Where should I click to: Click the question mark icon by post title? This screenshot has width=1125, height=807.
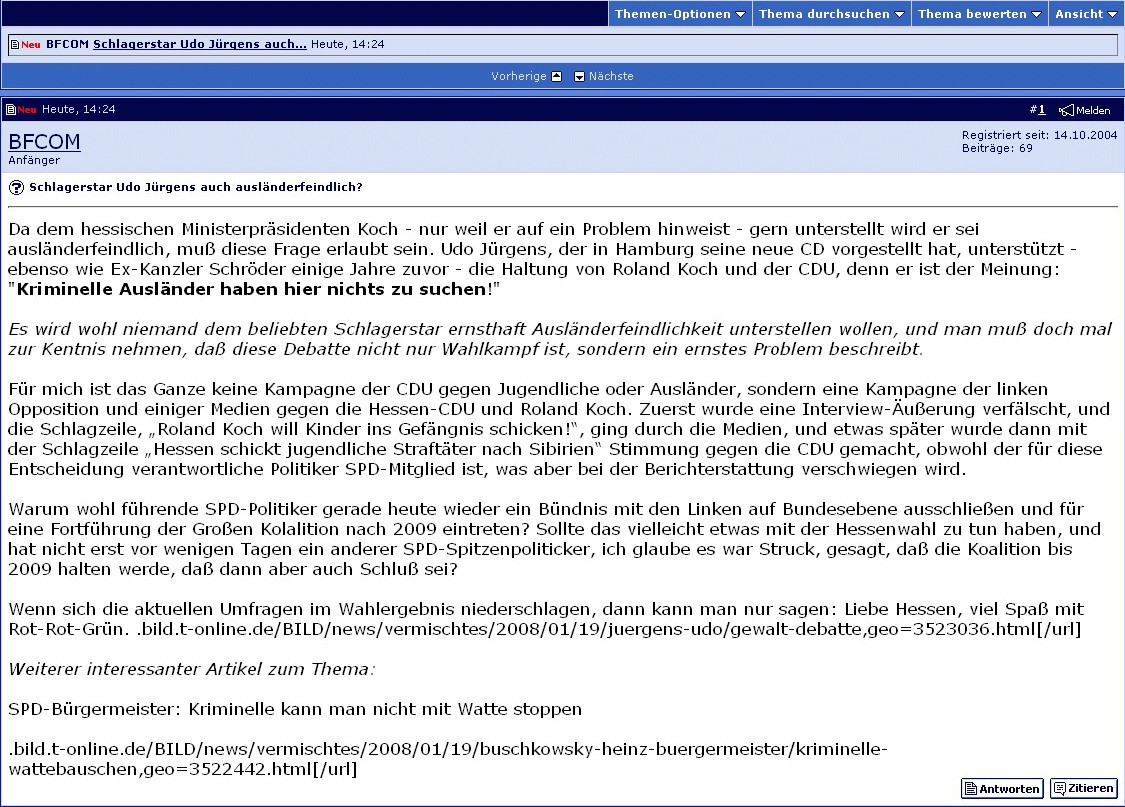[x=17, y=187]
